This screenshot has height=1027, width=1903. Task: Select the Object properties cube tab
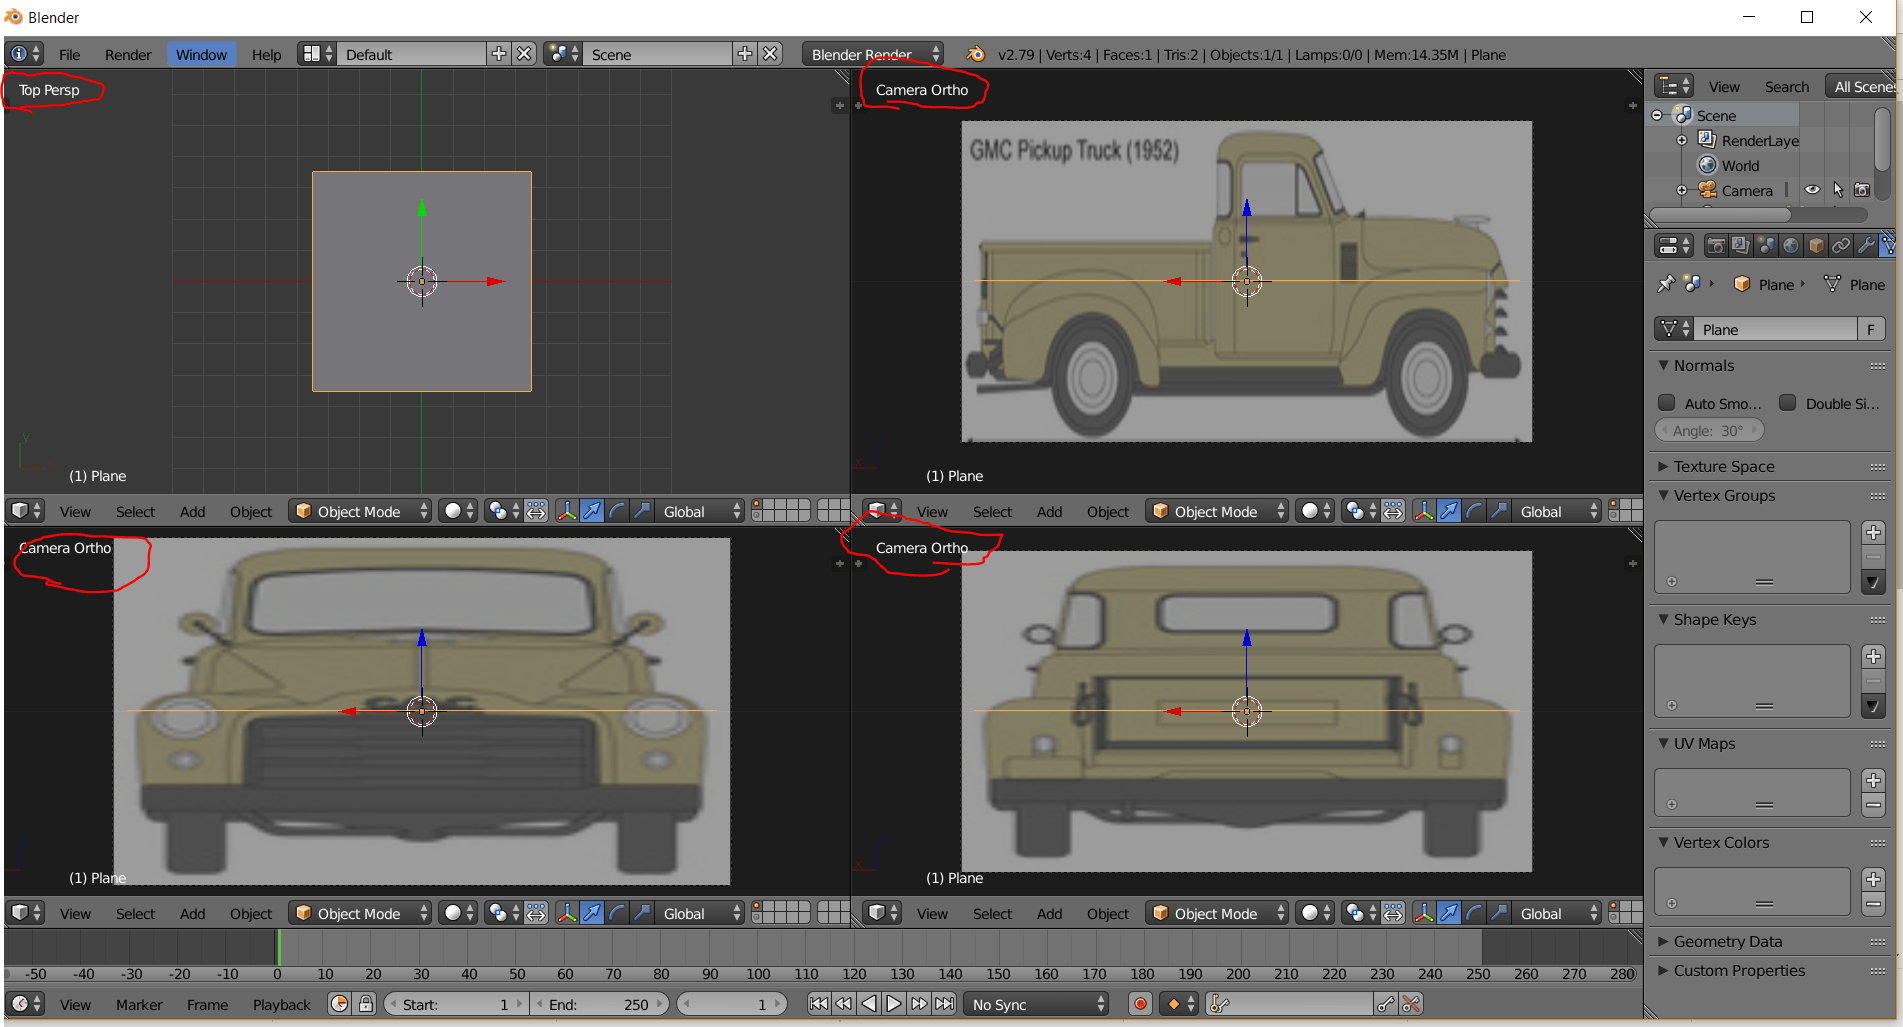(1817, 245)
